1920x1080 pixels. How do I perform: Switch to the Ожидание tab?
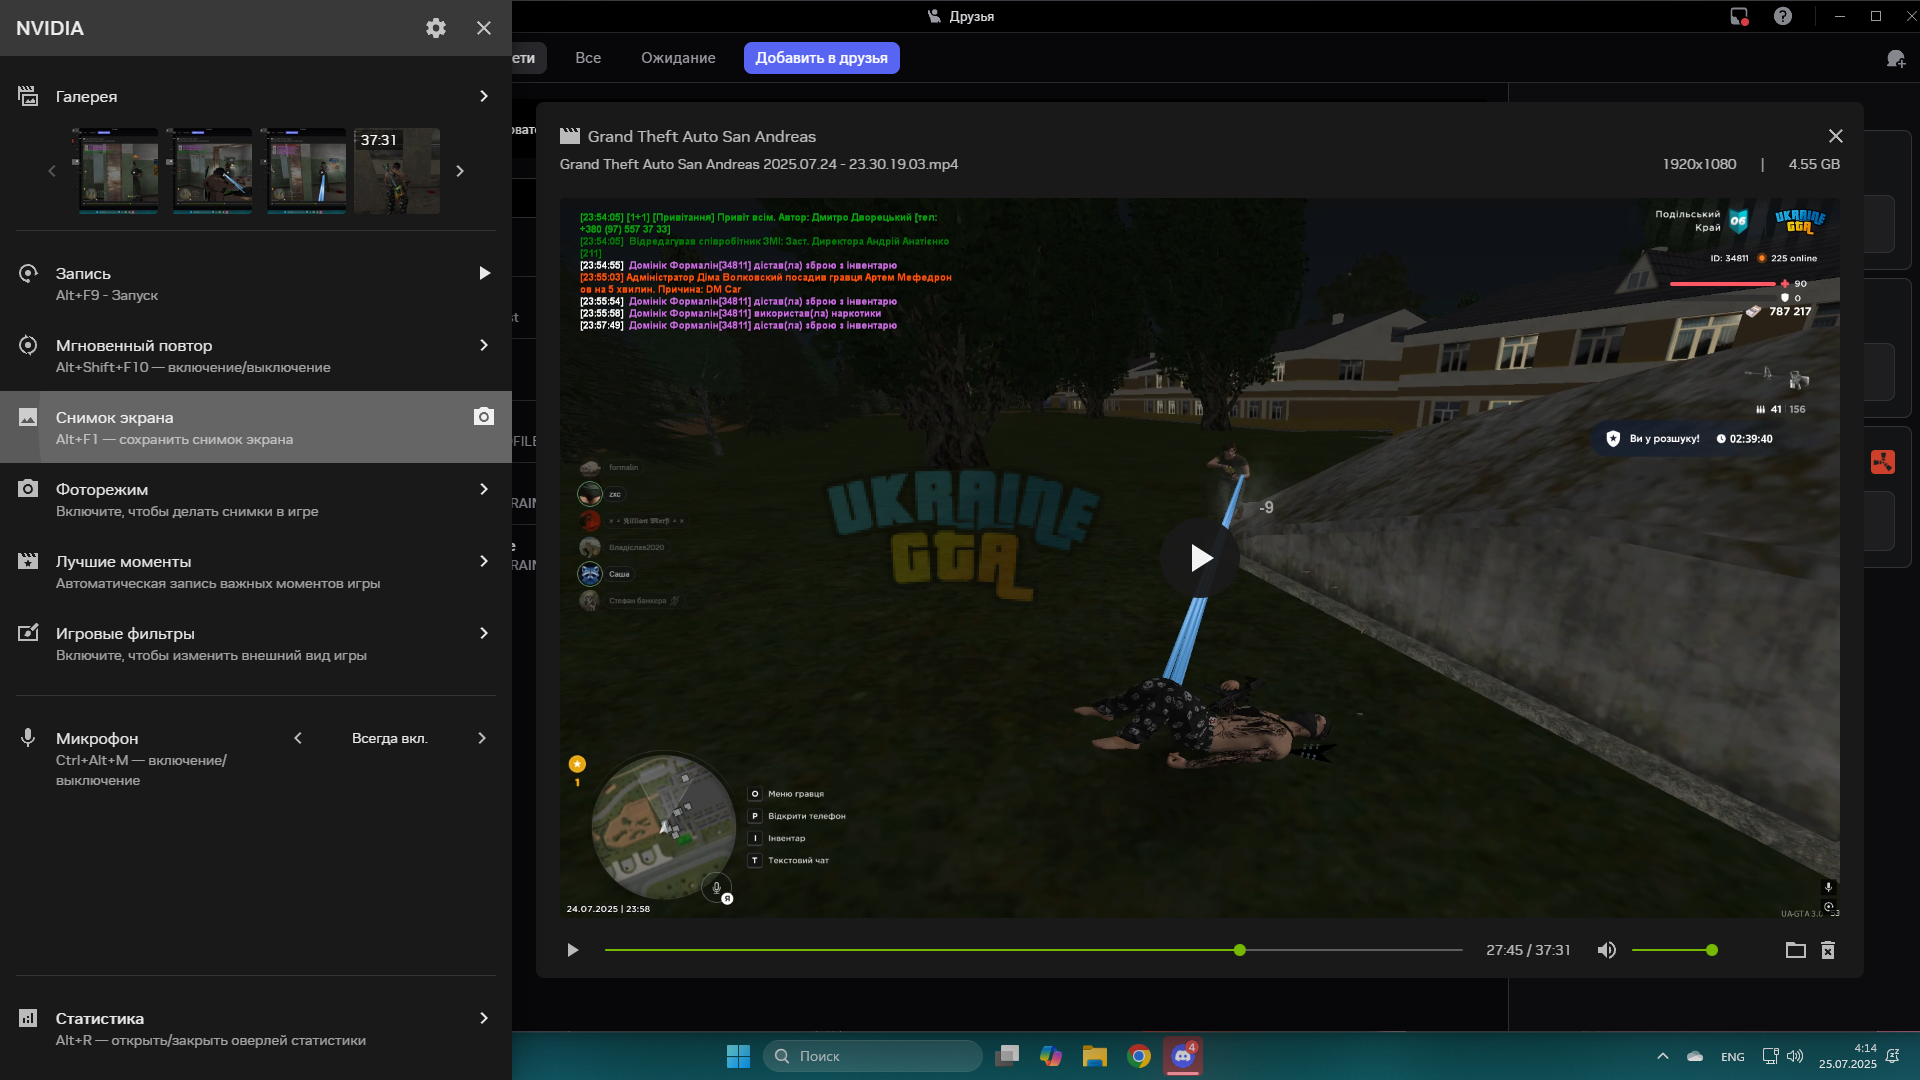point(678,58)
